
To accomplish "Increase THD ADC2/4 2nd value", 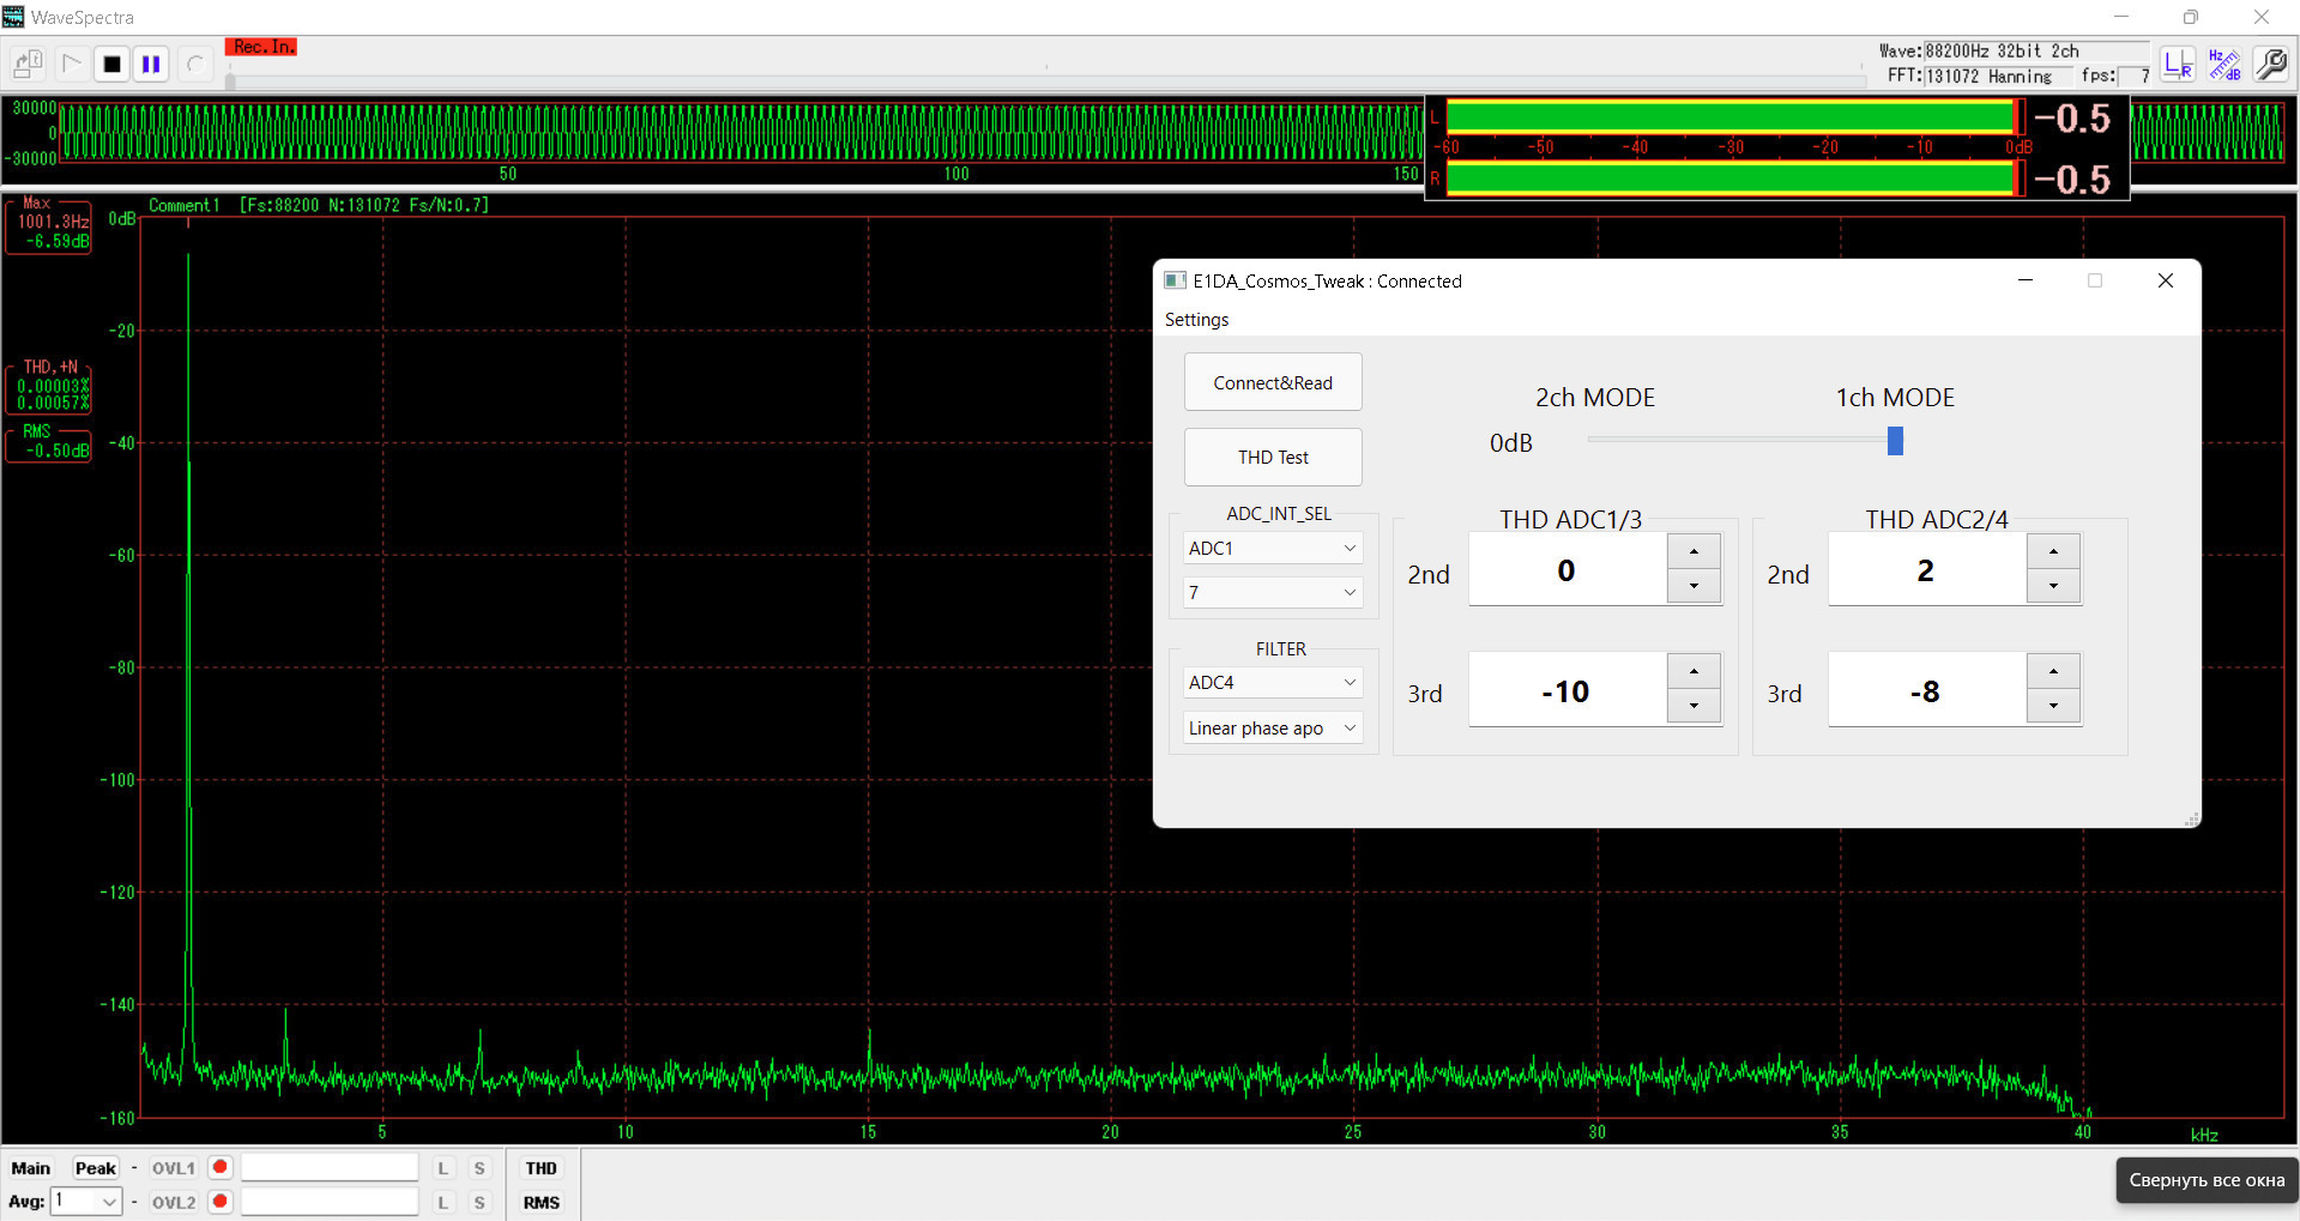I will coord(2053,551).
